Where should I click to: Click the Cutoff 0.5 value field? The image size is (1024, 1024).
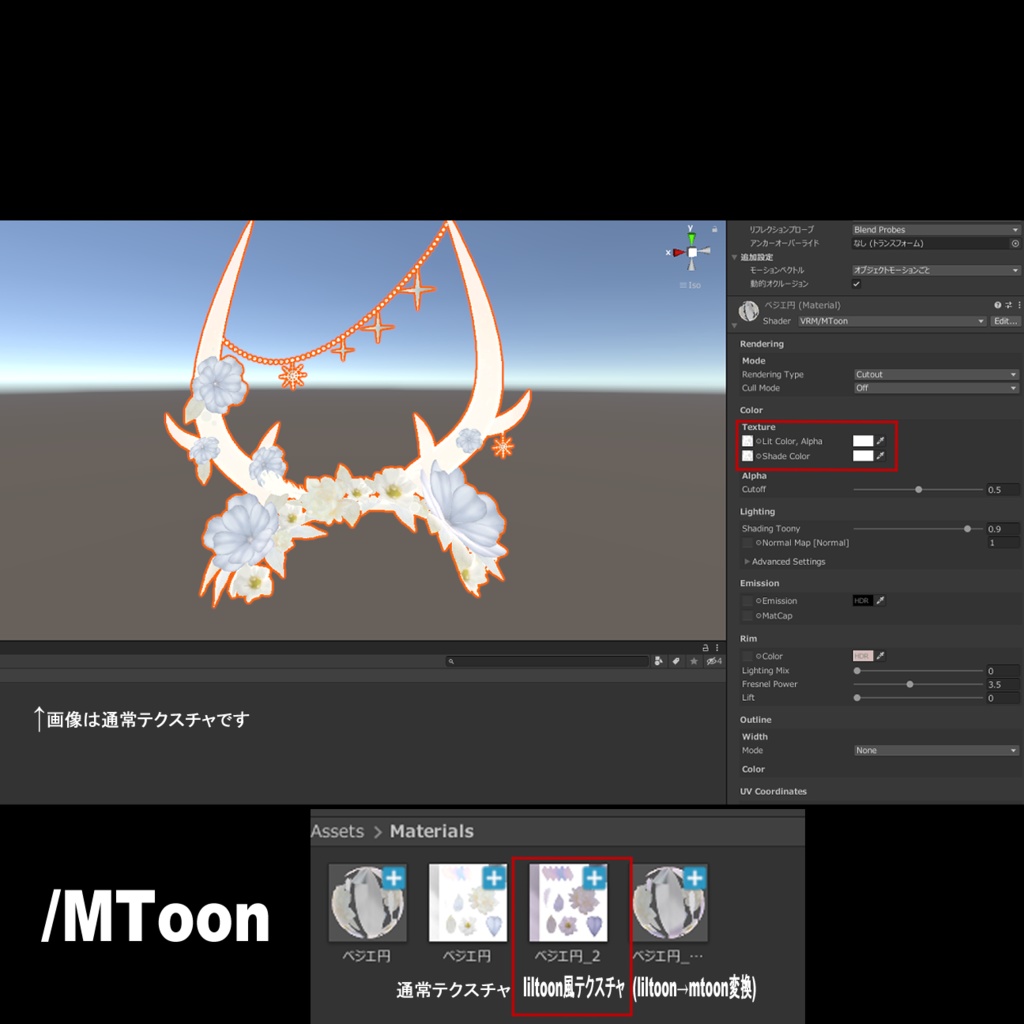[x=1002, y=489]
